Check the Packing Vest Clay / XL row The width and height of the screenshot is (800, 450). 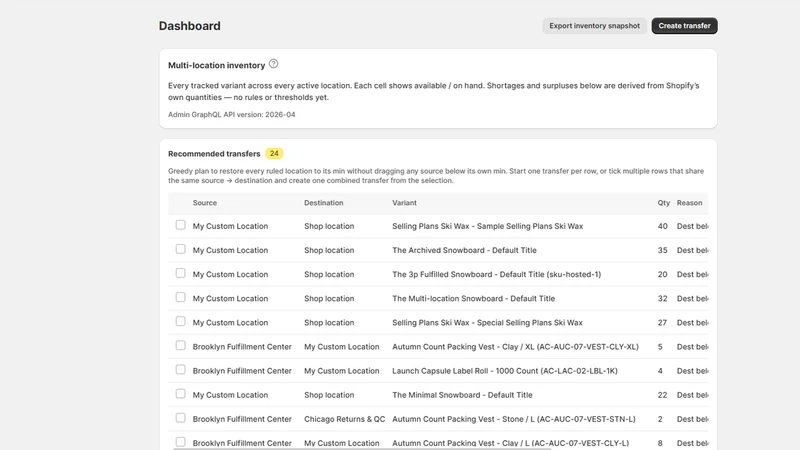(181, 345)
